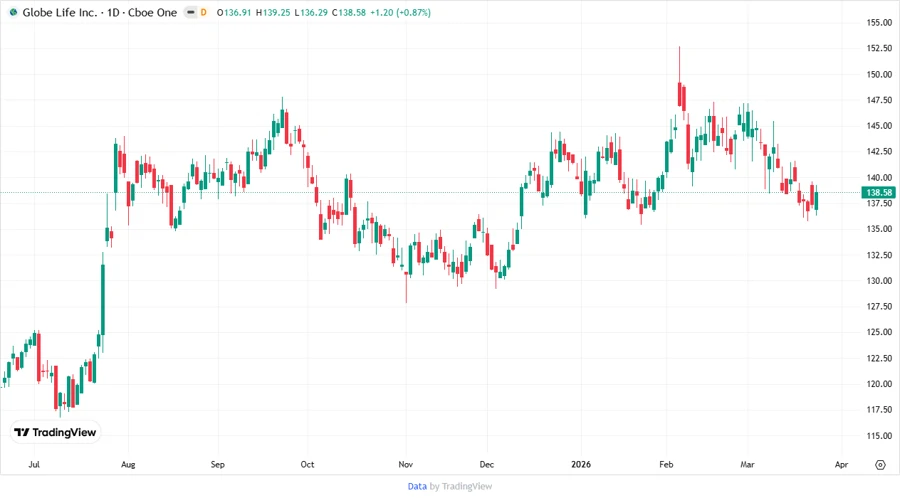Viewport: 900px width, 498px height.
Task: Click the Feb date axis label
Action: [666, 464]
